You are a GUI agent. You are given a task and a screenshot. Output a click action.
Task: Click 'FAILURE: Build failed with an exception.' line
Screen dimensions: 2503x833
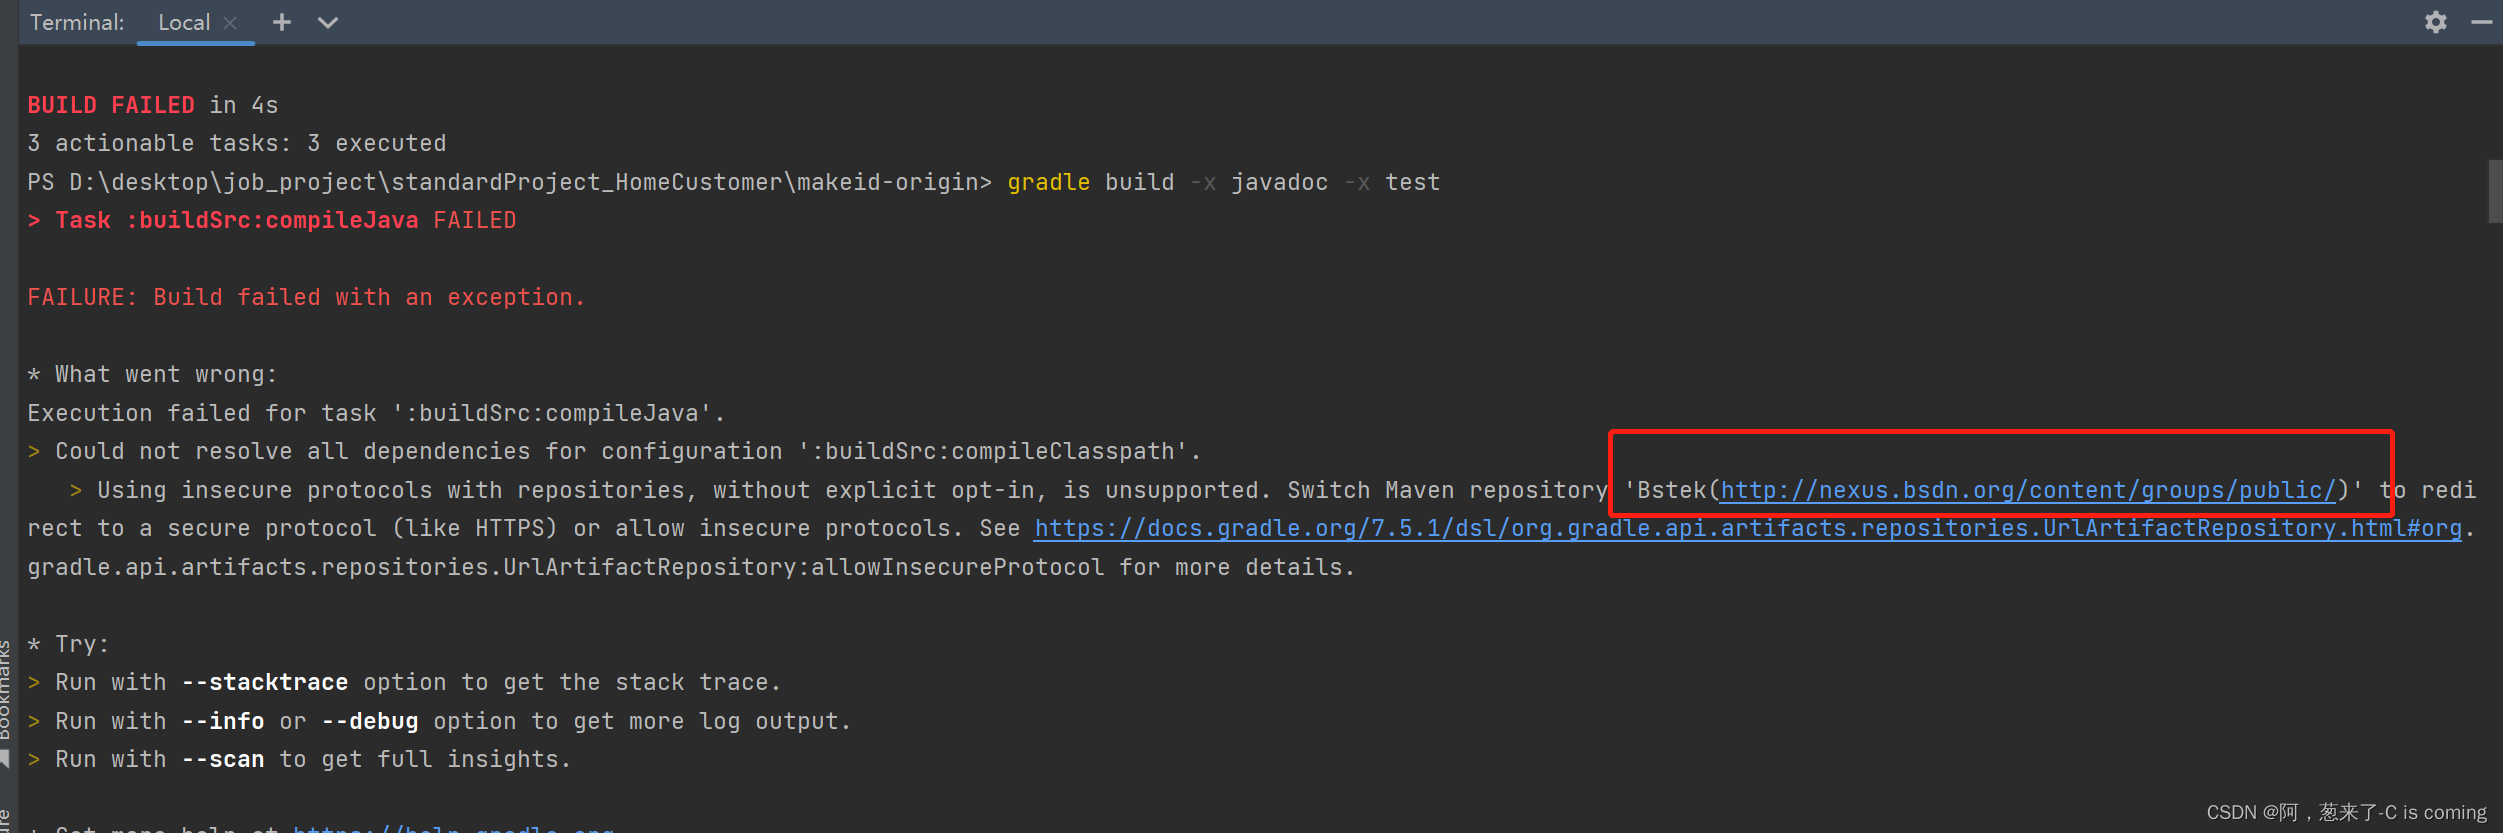[306, 297]
